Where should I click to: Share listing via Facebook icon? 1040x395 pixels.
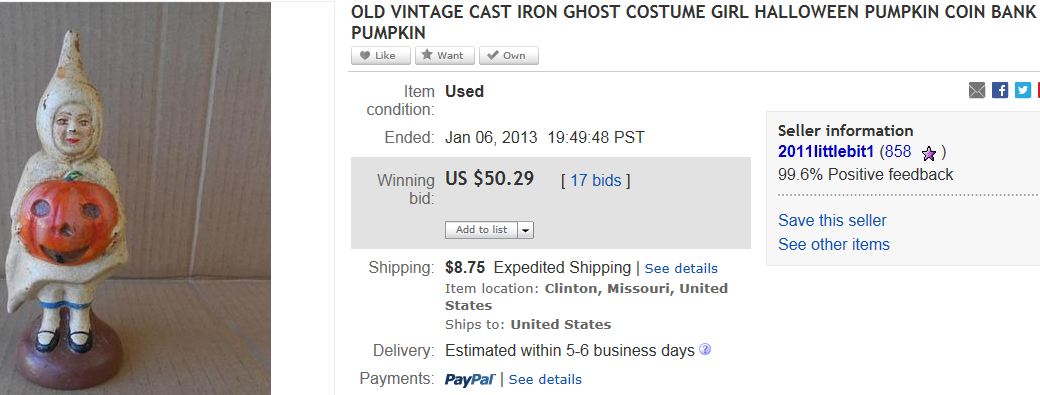1000,90
